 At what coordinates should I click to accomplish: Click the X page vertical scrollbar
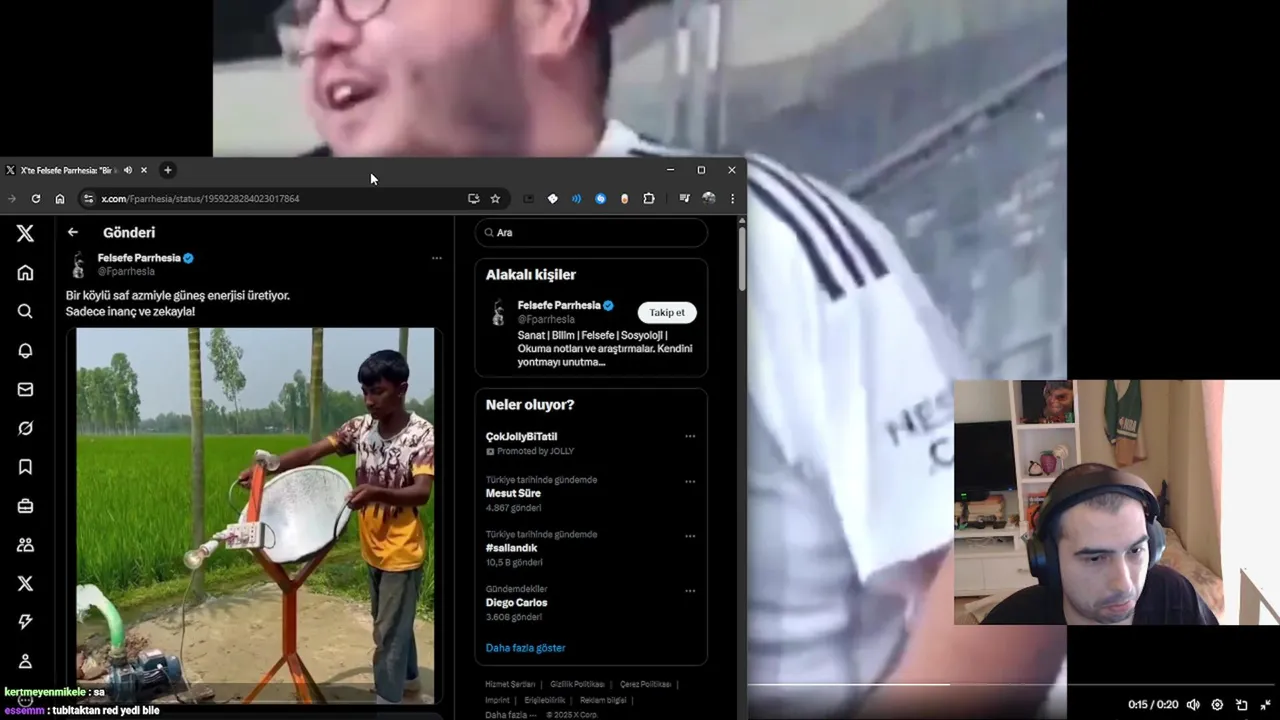pos(742,260)
